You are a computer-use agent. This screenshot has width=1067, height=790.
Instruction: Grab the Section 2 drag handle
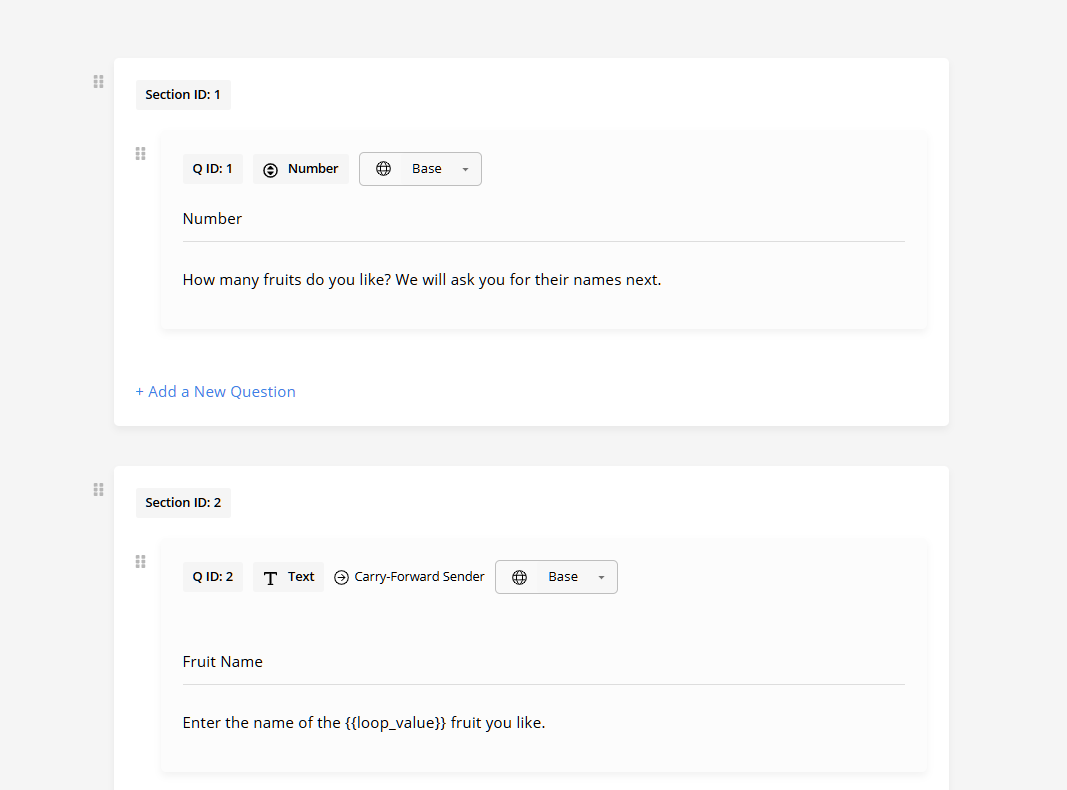(99, 490)
